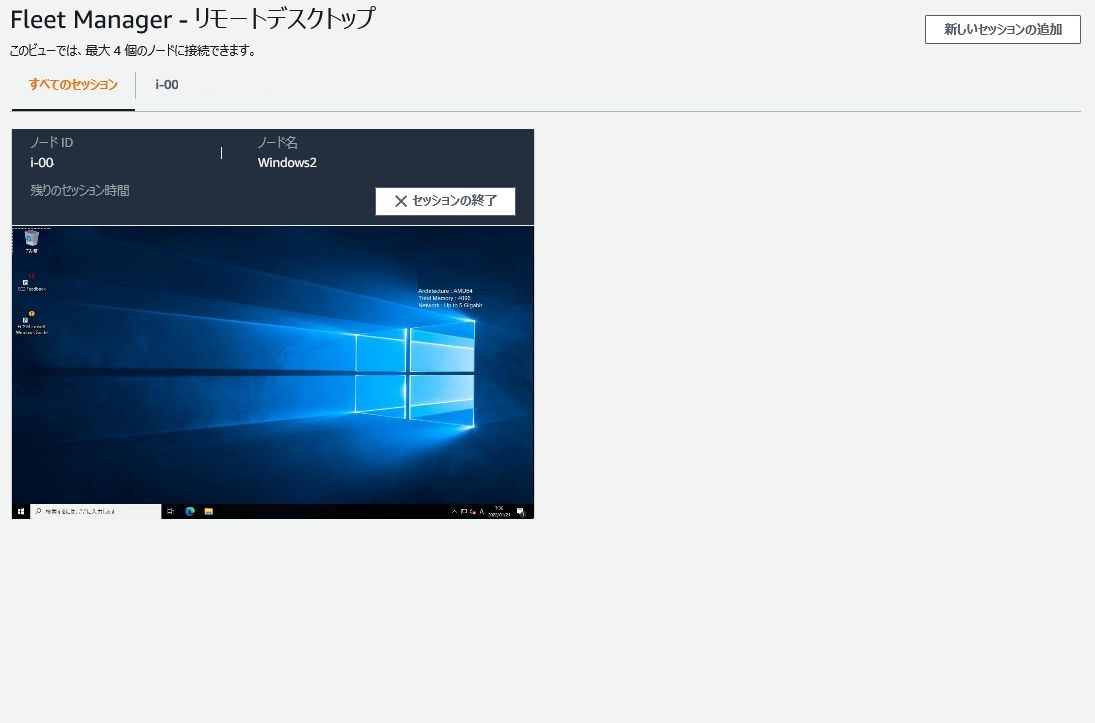Screen dimensions: 1095x723
Task: Open the Windows Start menu in session
Action: 20,511
